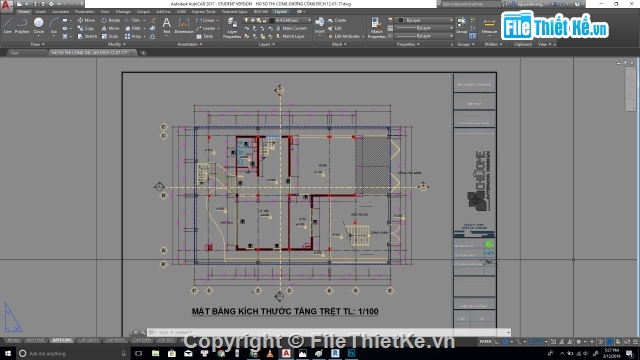Toggle the PAPER space button in status bar

click(x=485, y=342)
